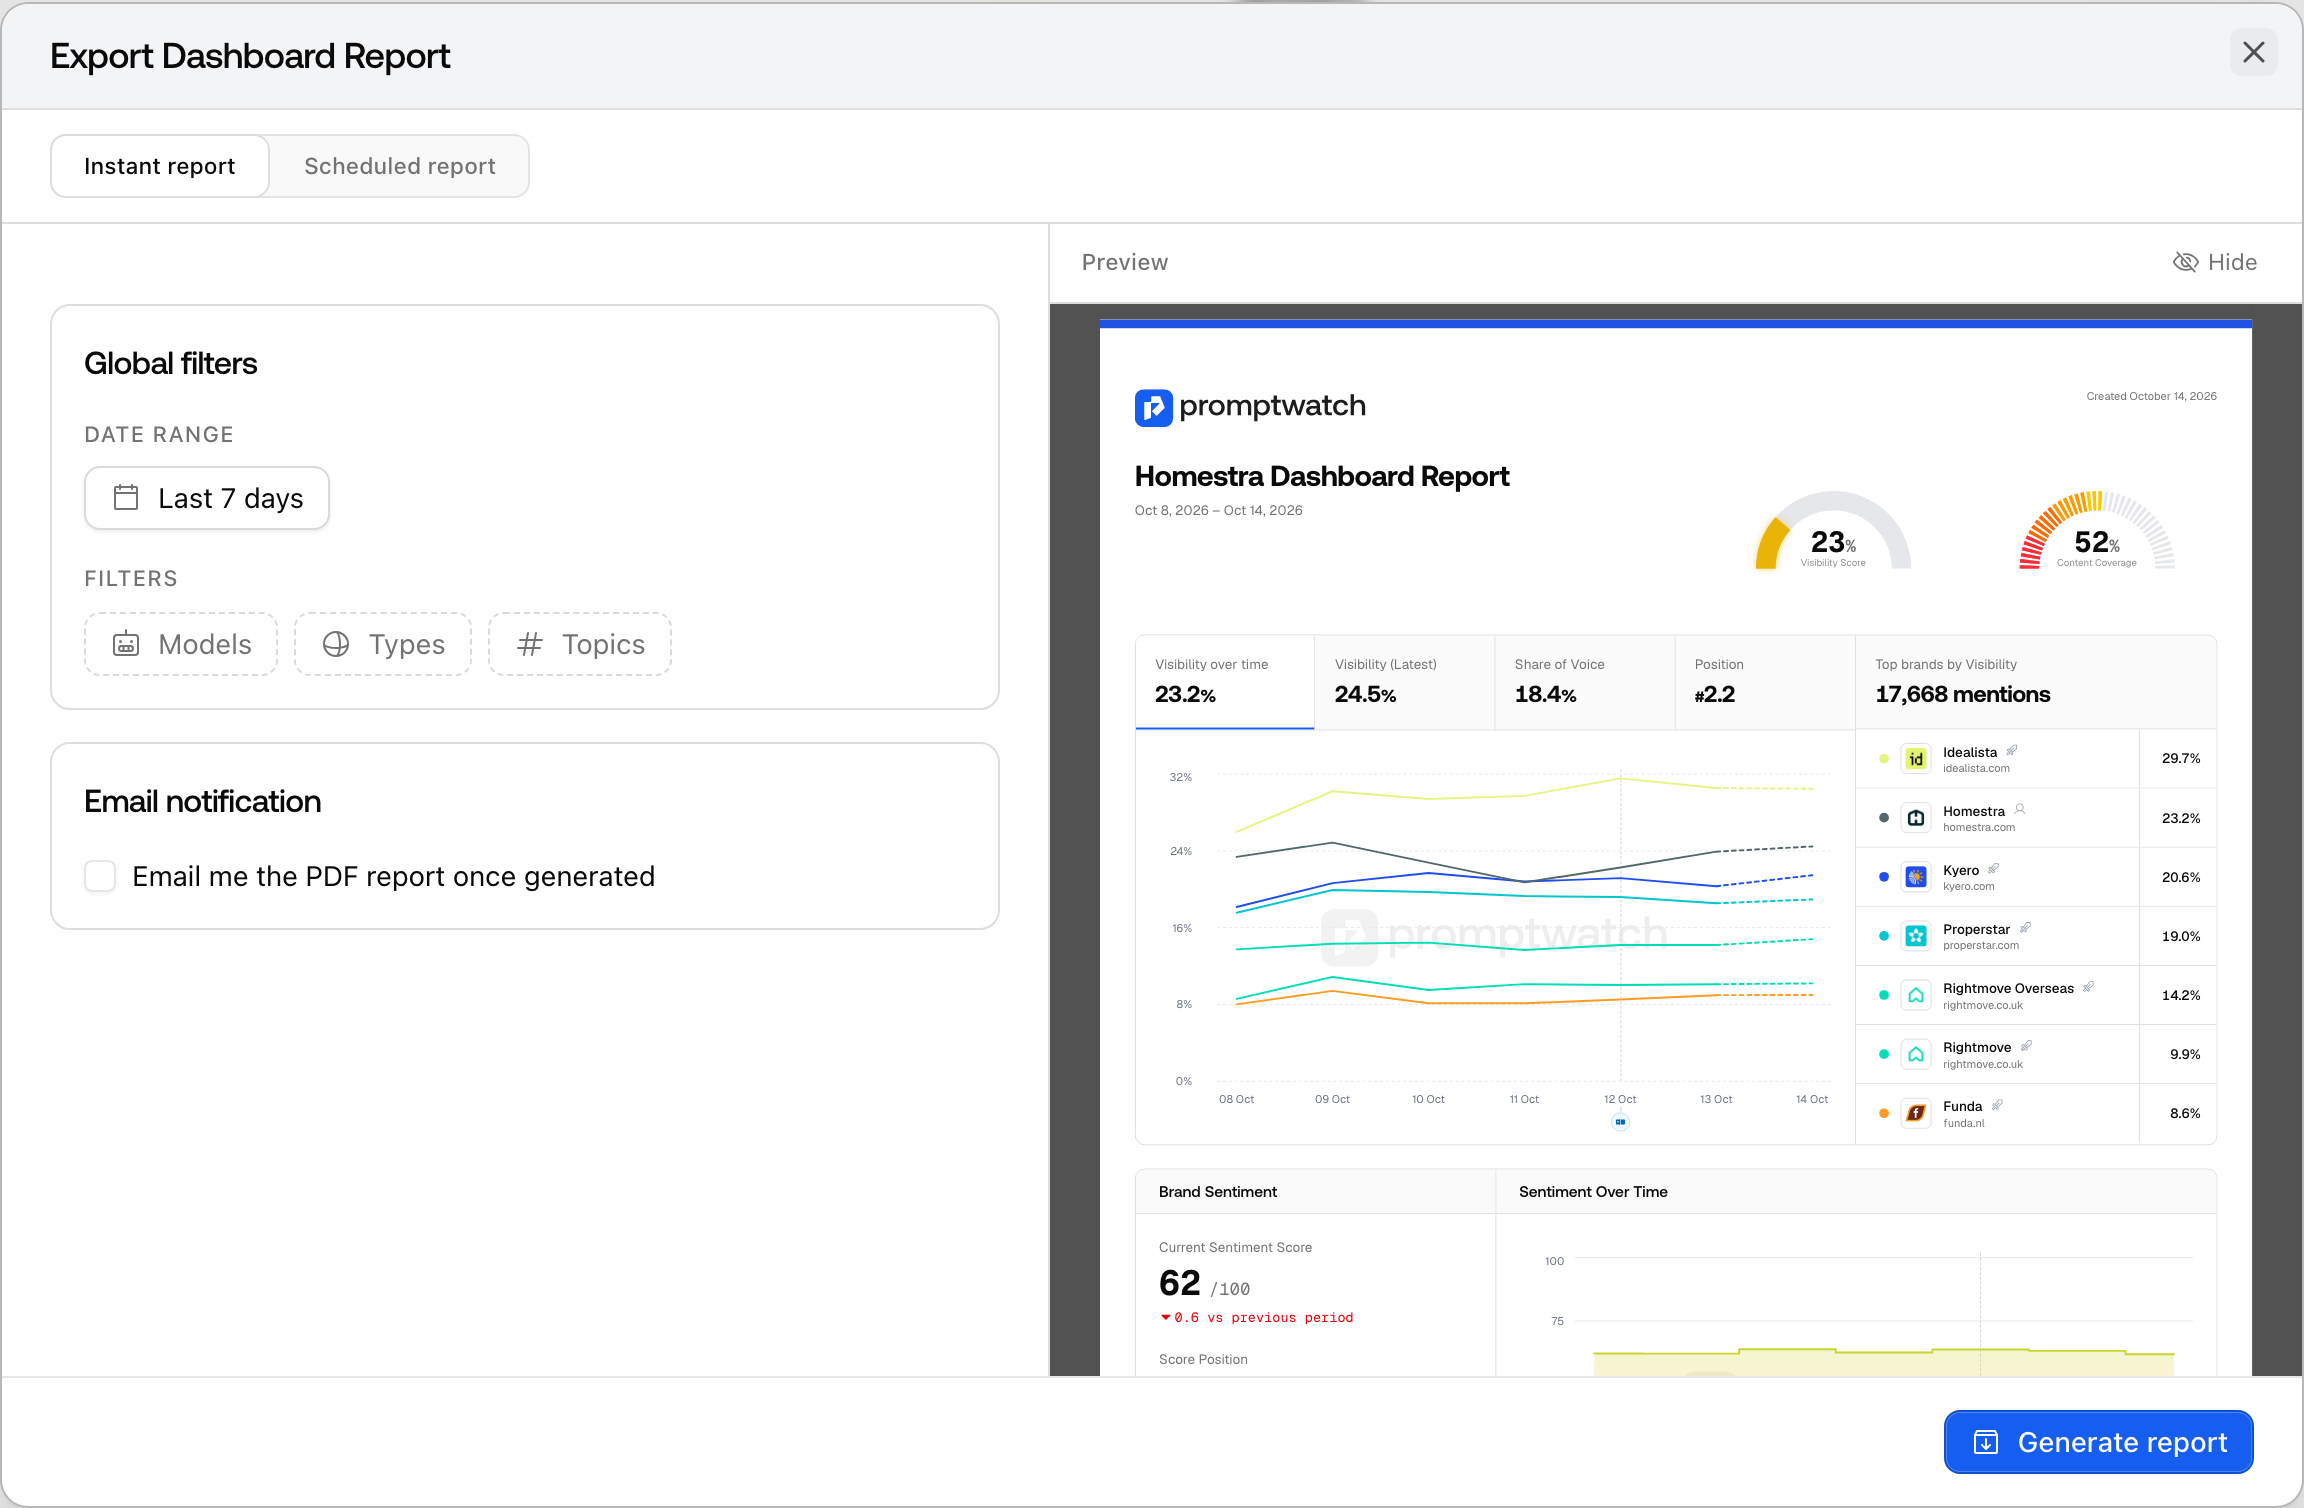
Task: Click the Homestra Dashboard Report title
Action: click(1321, 476)
